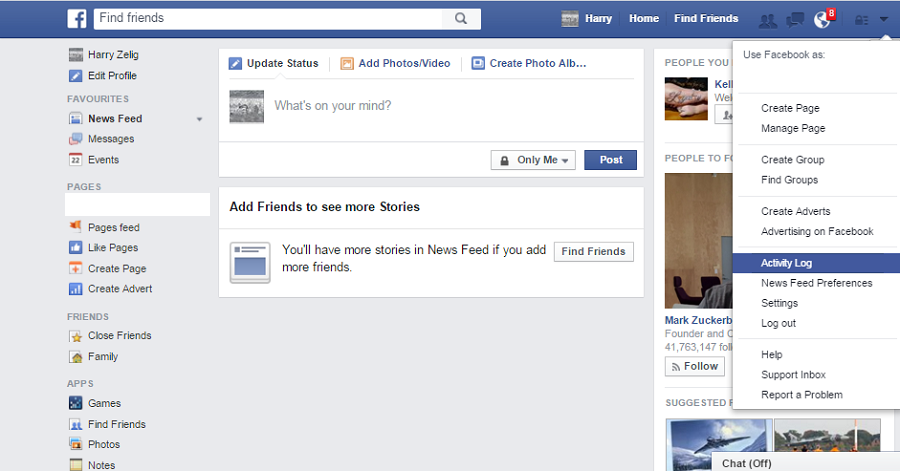Open the messages chat icon
This screenshot has height=471, width=900.
tap(795, 20)
